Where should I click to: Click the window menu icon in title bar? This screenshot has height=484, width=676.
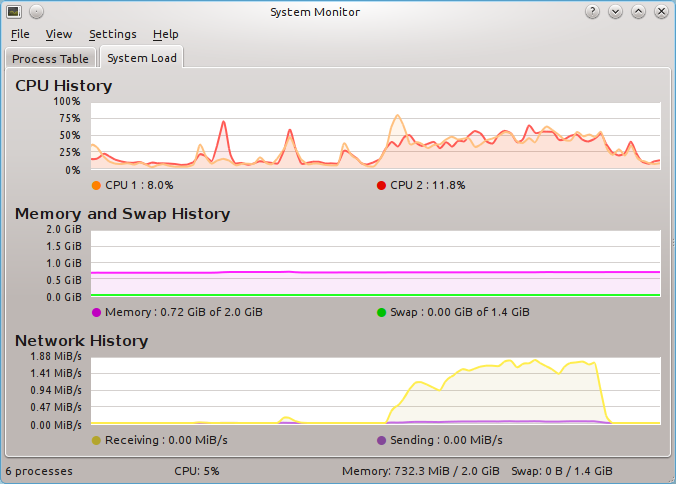[14, 12]
